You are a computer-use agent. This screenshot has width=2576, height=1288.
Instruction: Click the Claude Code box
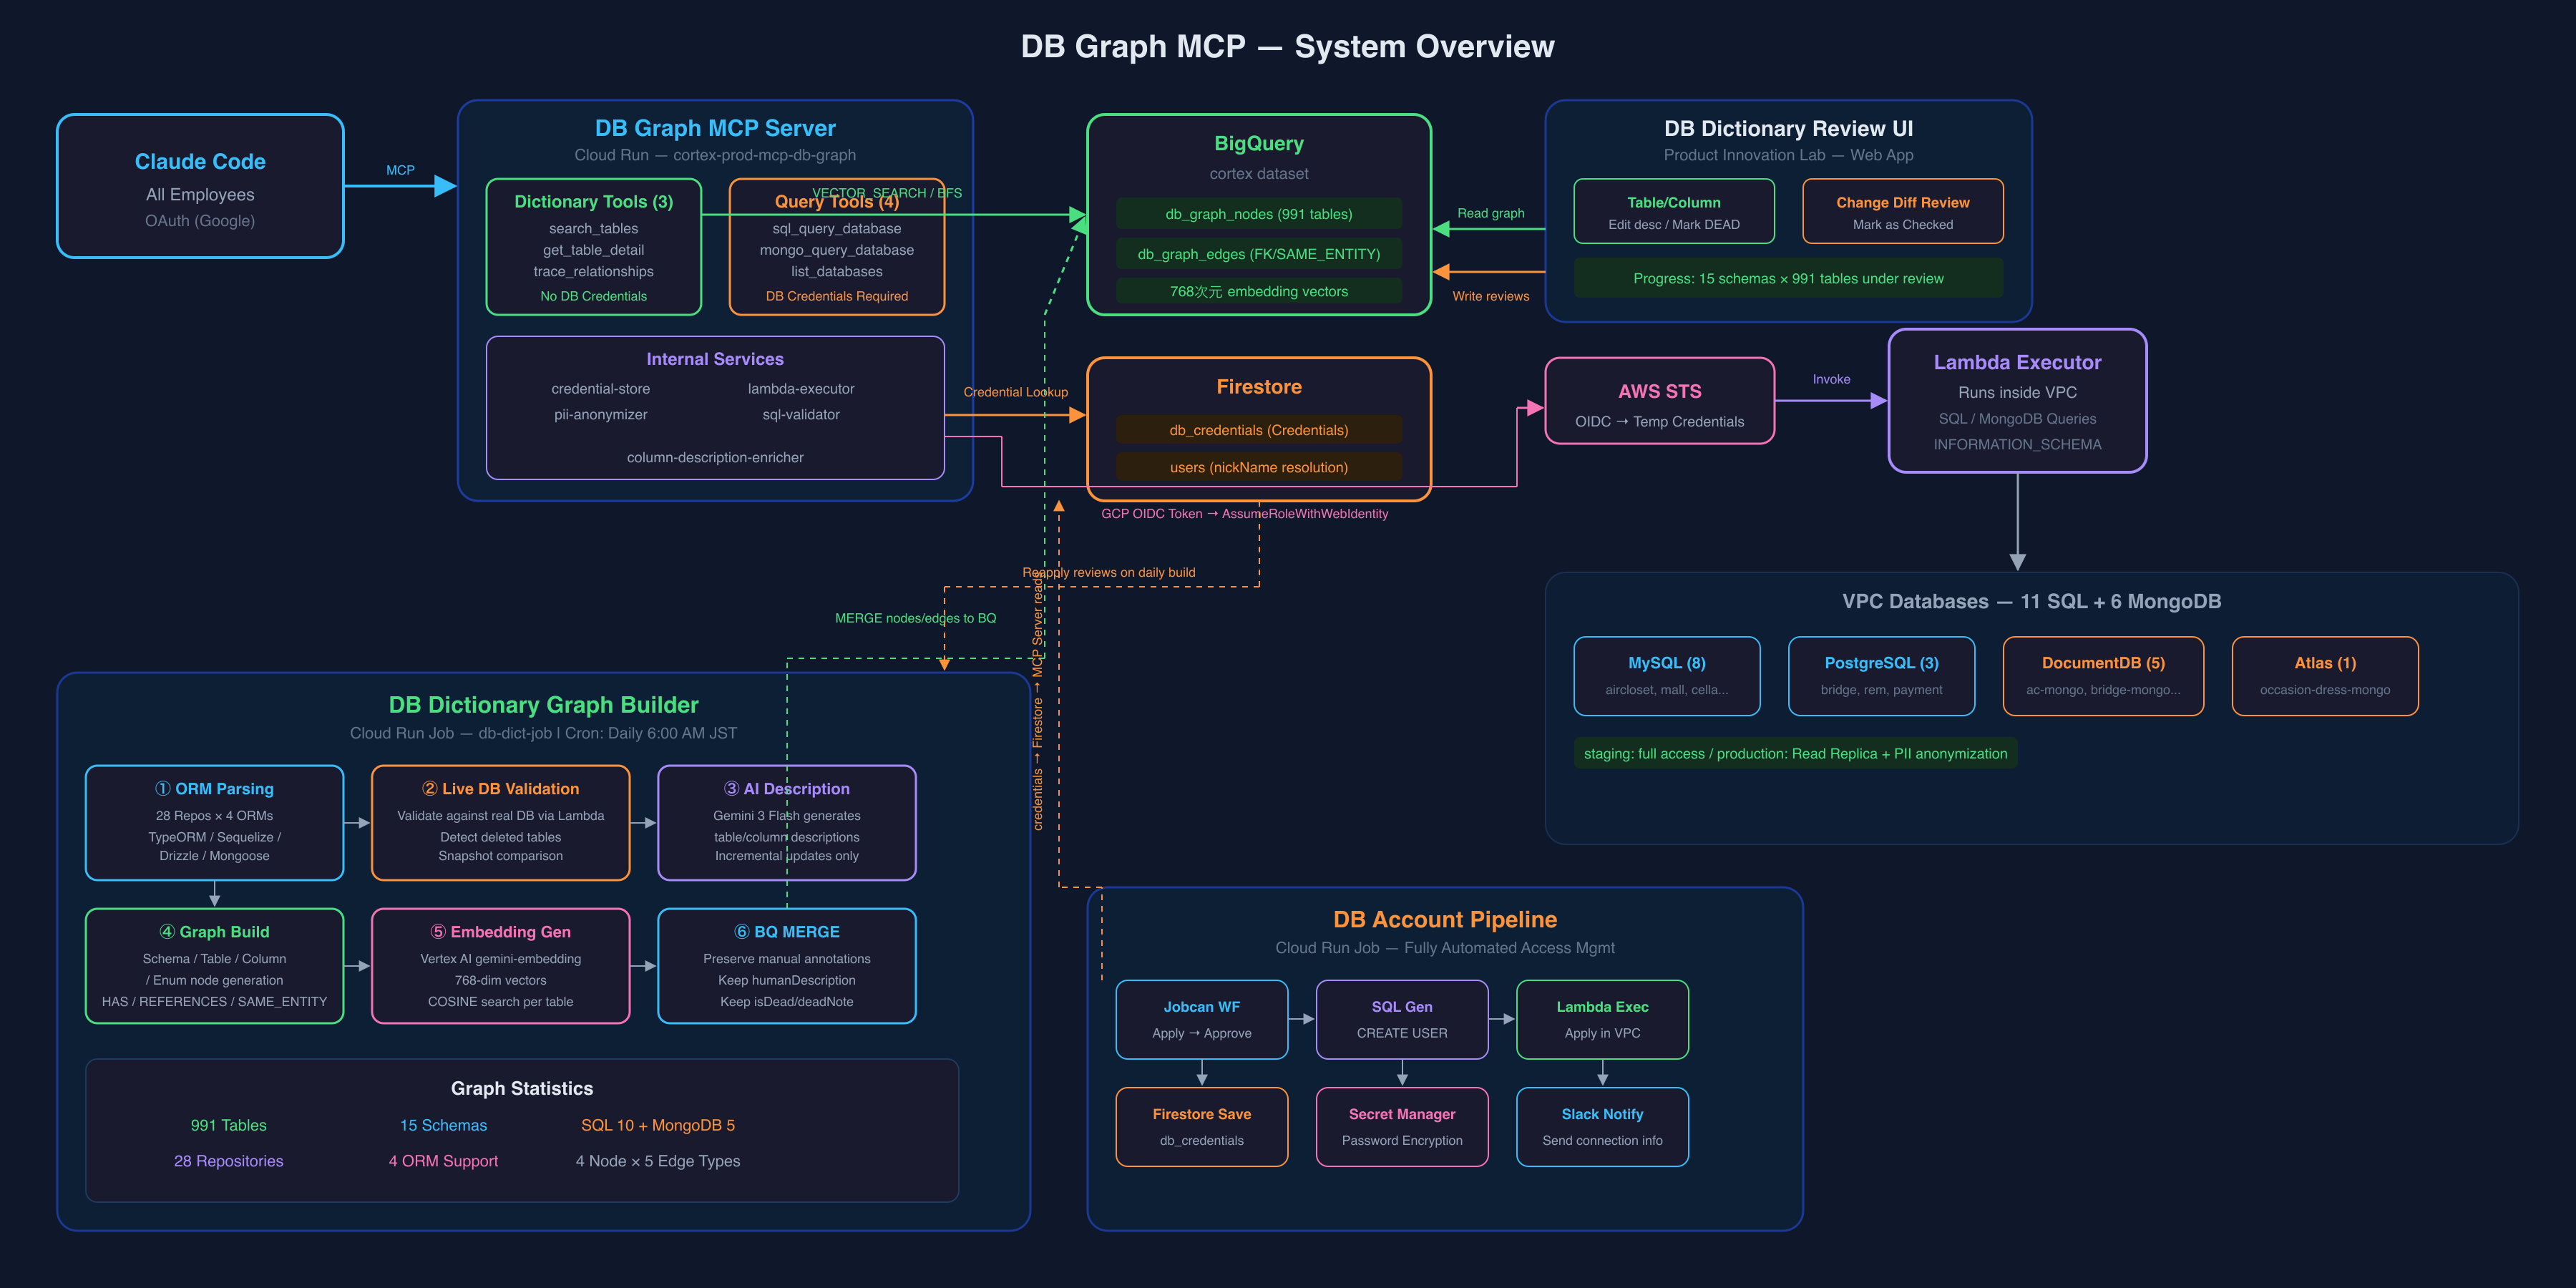tap(200, 186)
